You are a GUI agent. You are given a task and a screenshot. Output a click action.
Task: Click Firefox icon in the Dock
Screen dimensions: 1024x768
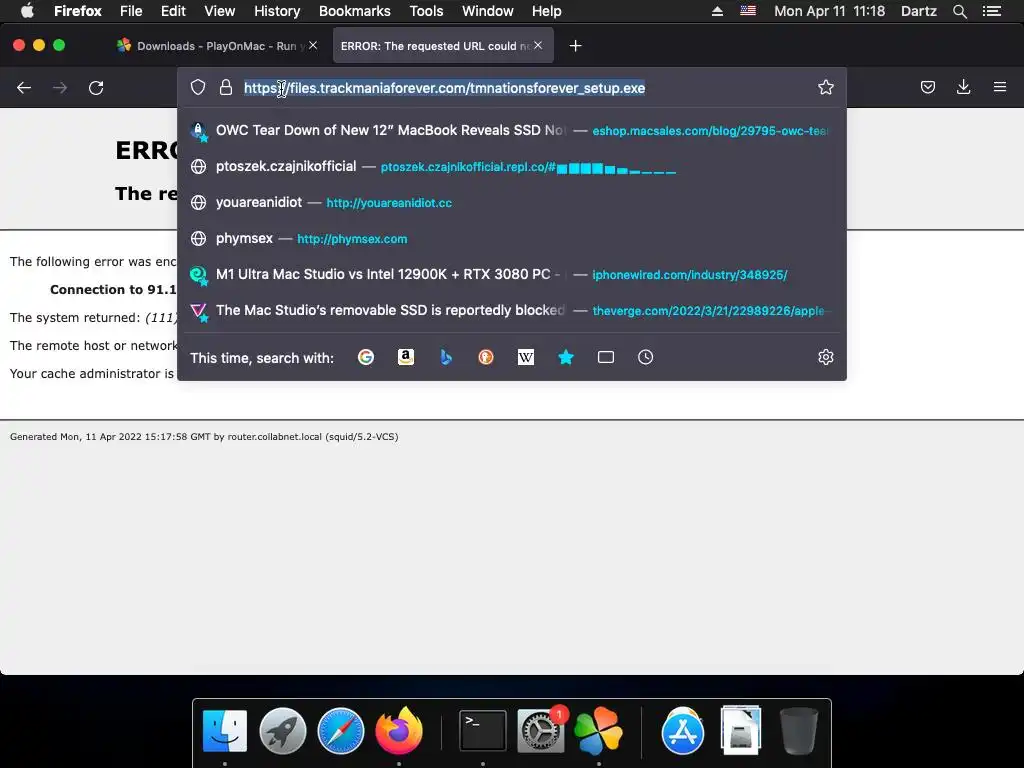tap(398, 731)
